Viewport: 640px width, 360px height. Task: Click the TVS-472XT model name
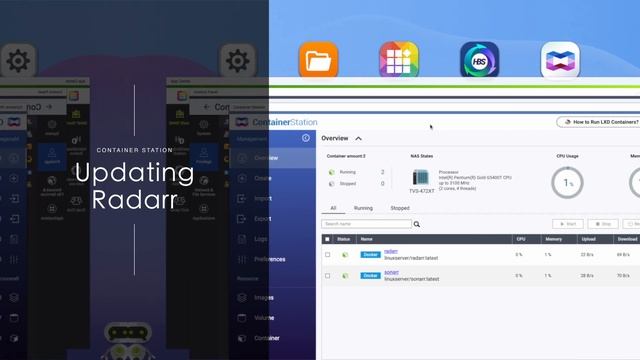[x=422, y=191]
